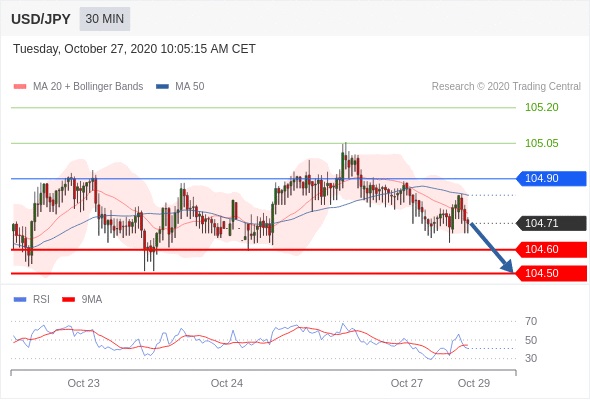
Task: Click the blue MA 50 color swatch
Action: pyautogui.click(x=163, y=87)
